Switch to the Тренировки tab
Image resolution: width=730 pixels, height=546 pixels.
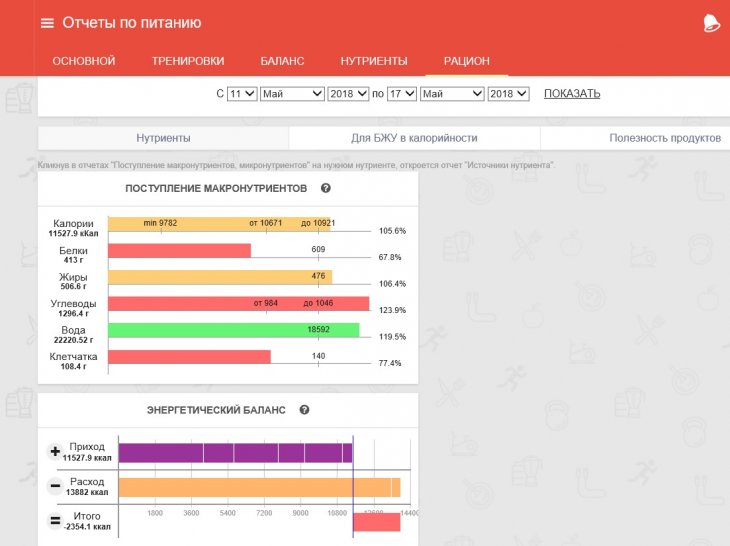click(188, 61)
